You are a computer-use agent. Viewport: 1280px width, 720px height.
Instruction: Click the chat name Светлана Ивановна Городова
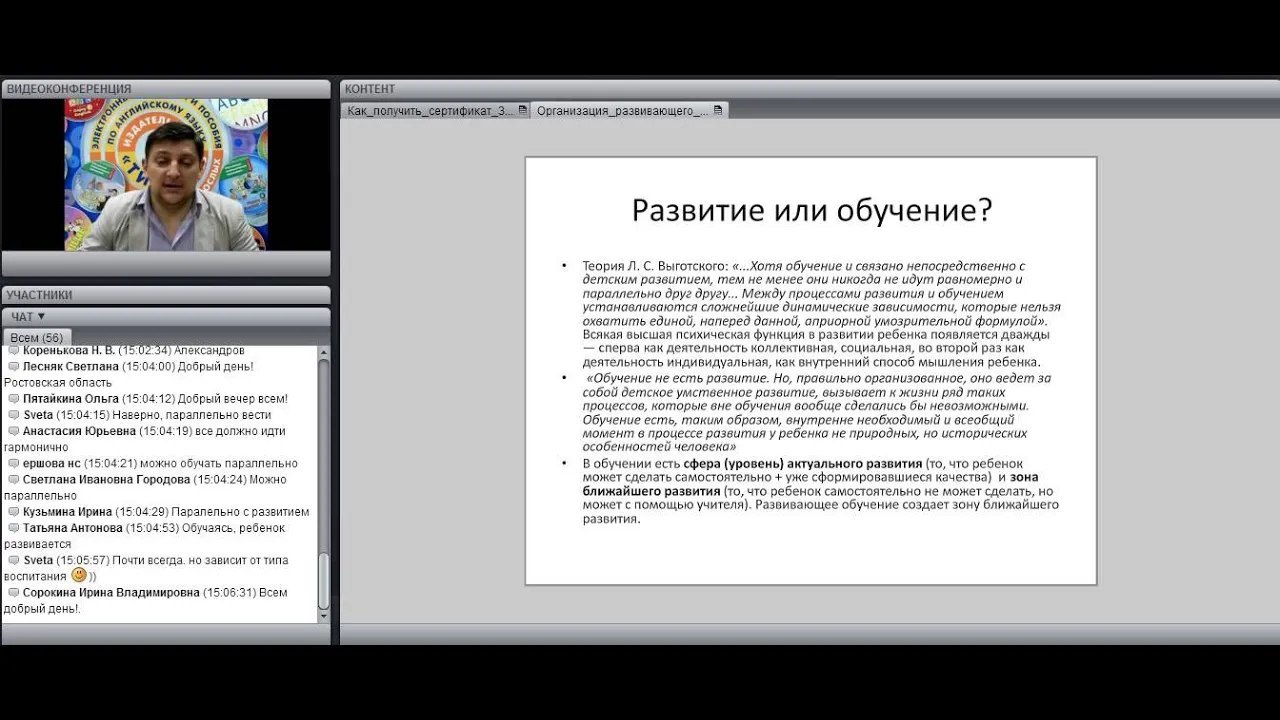[106, 479]
